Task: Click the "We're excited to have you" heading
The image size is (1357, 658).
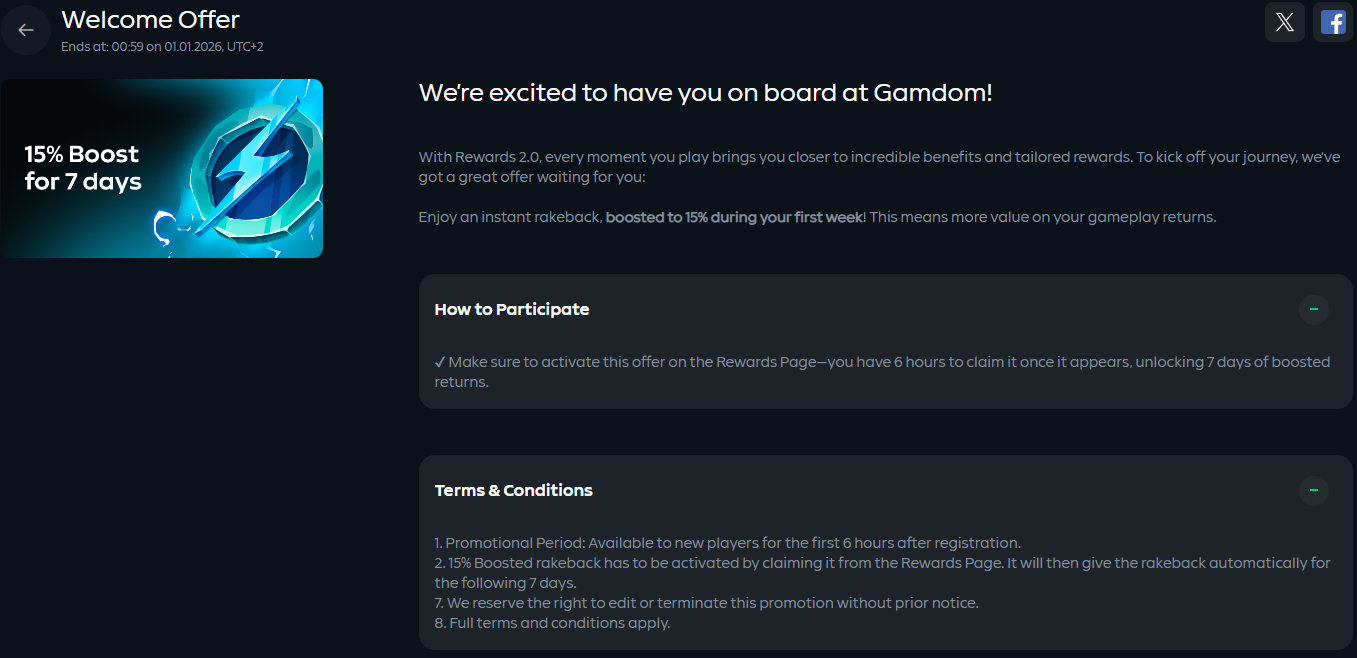Action: click(705, 93)
